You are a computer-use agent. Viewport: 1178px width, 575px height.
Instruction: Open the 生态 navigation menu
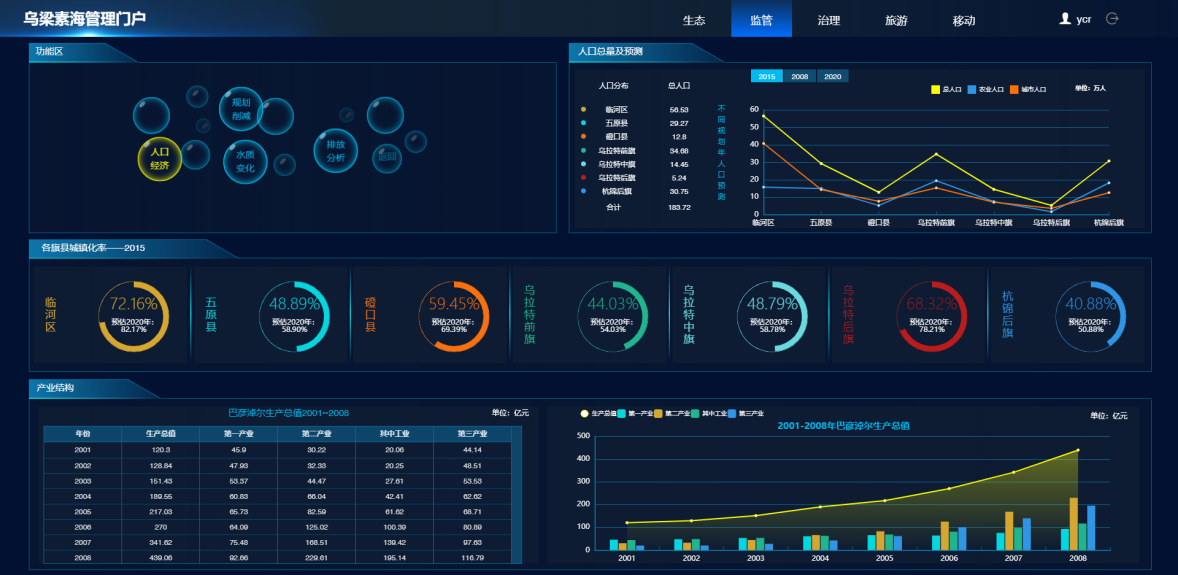click(x=694, y=20)
